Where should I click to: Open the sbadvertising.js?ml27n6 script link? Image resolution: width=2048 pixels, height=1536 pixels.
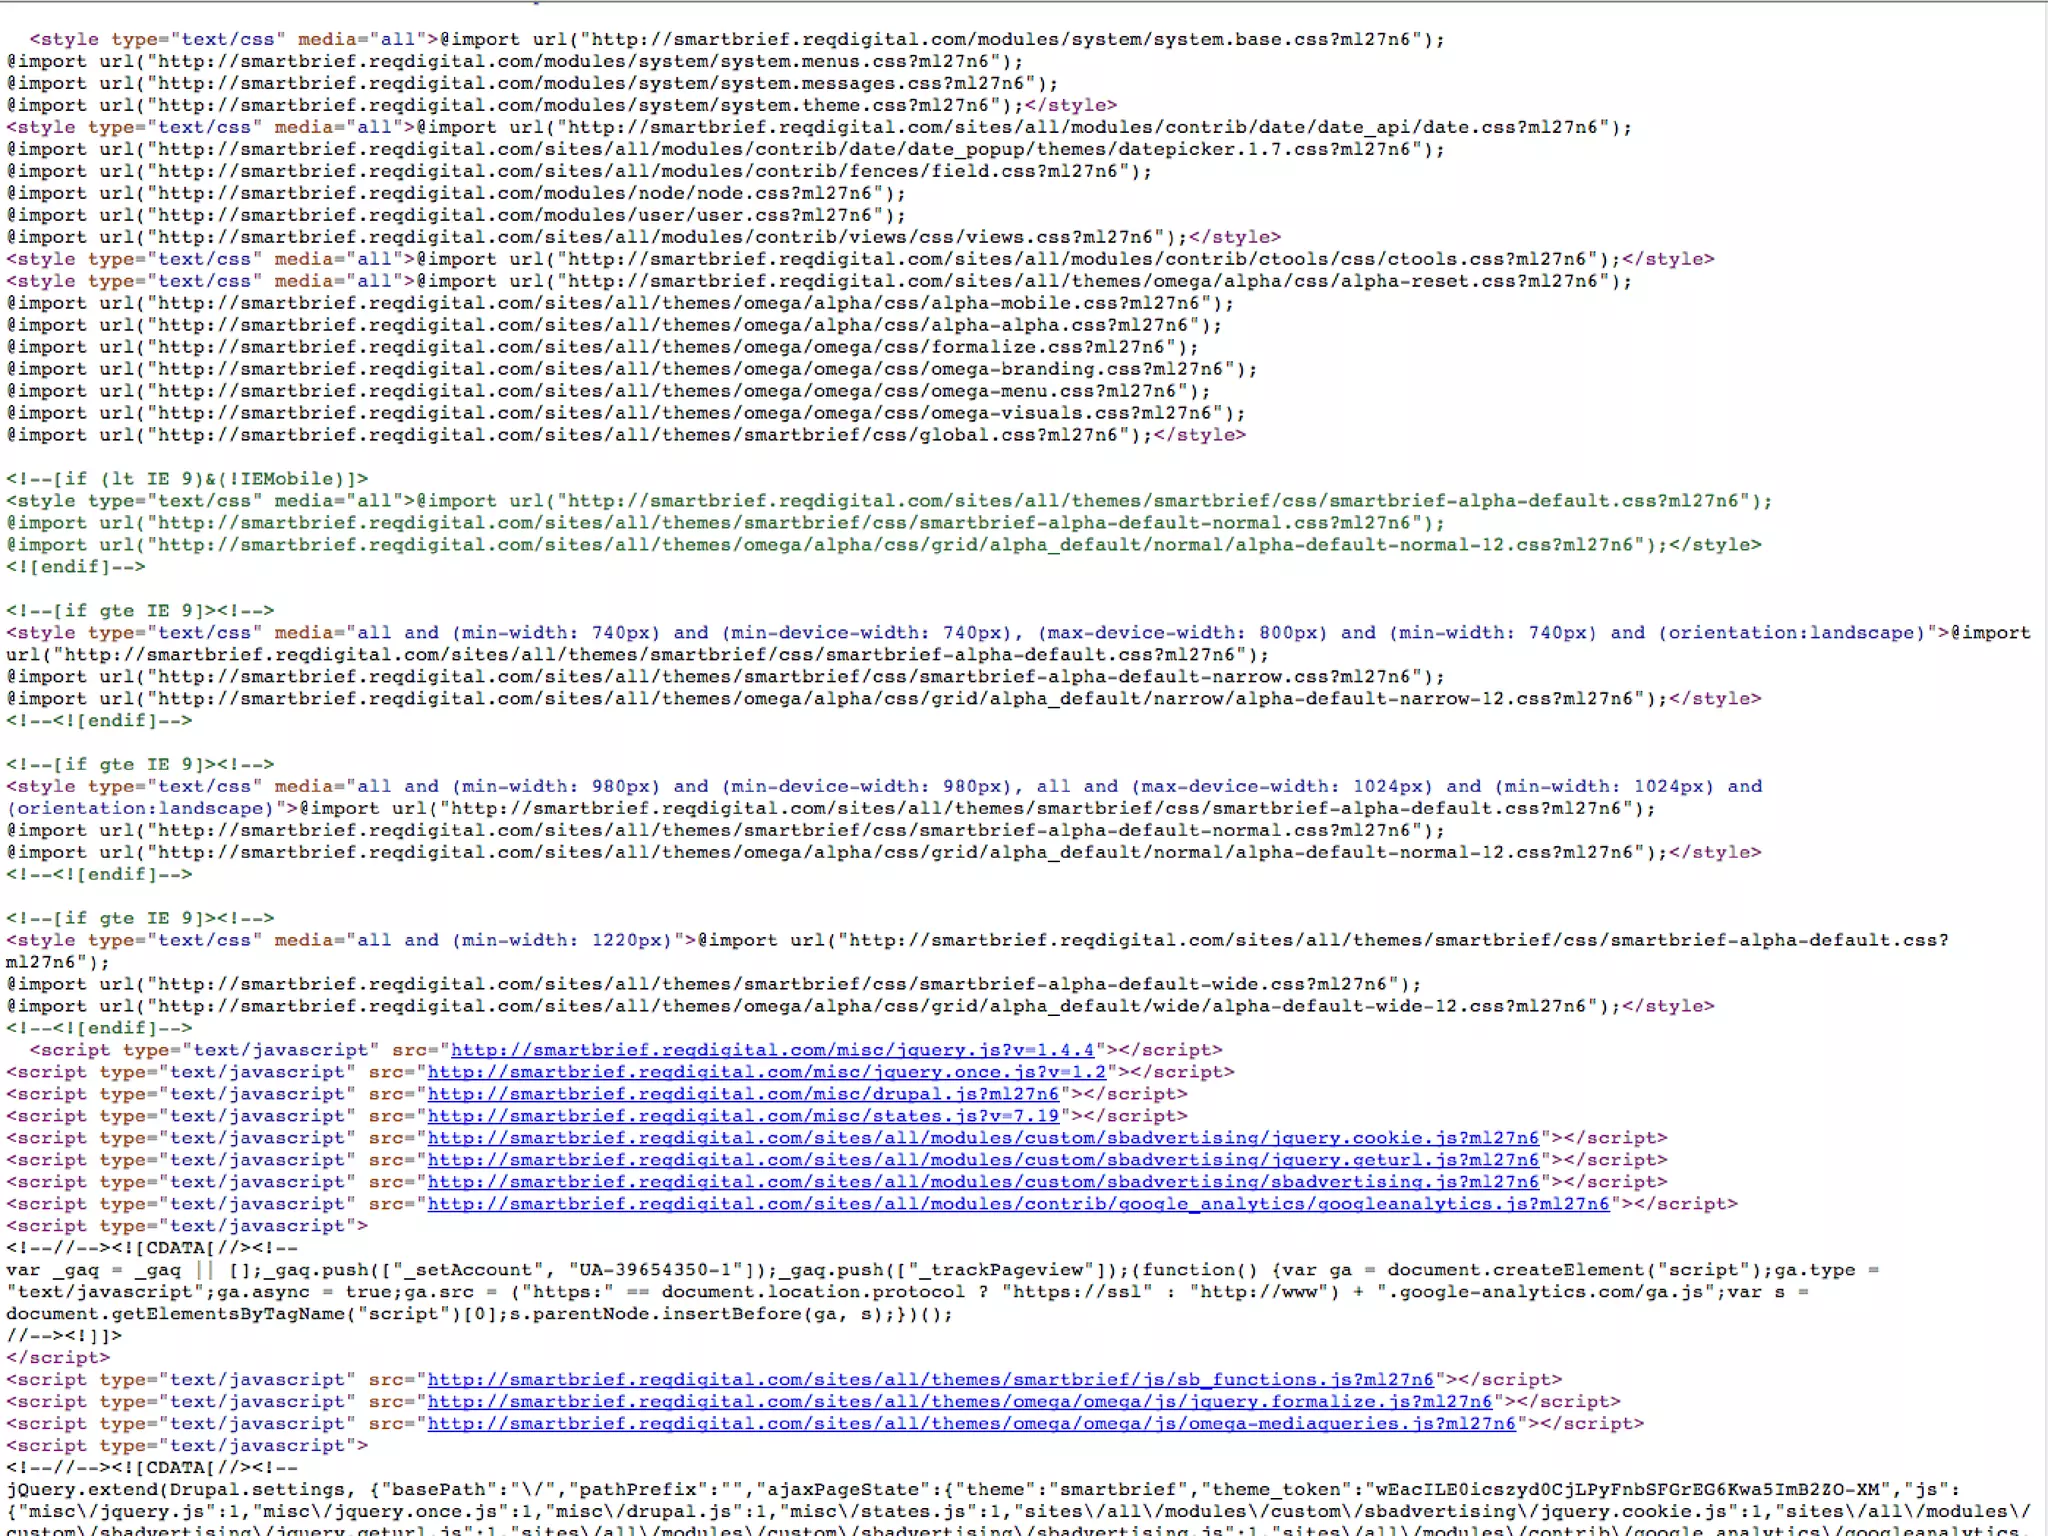(x=984, y=1182)
